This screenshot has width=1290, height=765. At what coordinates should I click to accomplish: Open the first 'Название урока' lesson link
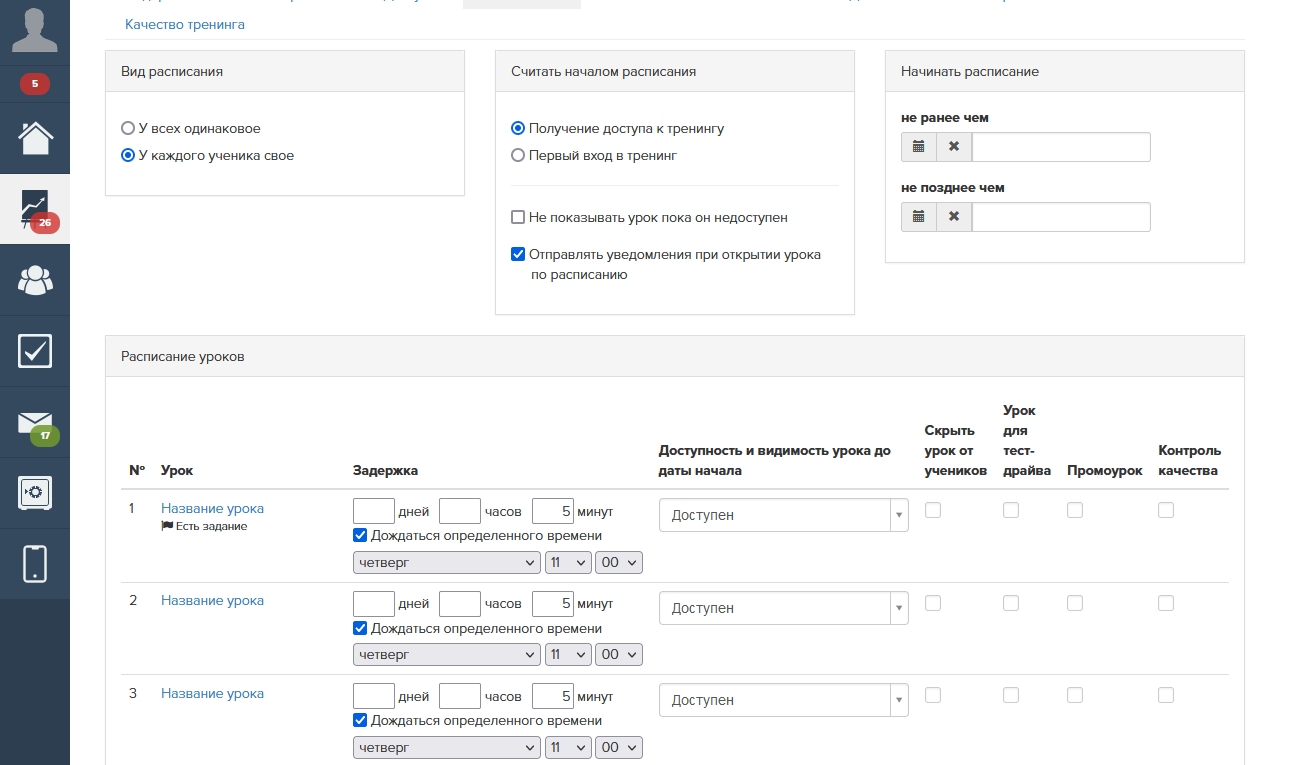point(212,508)
